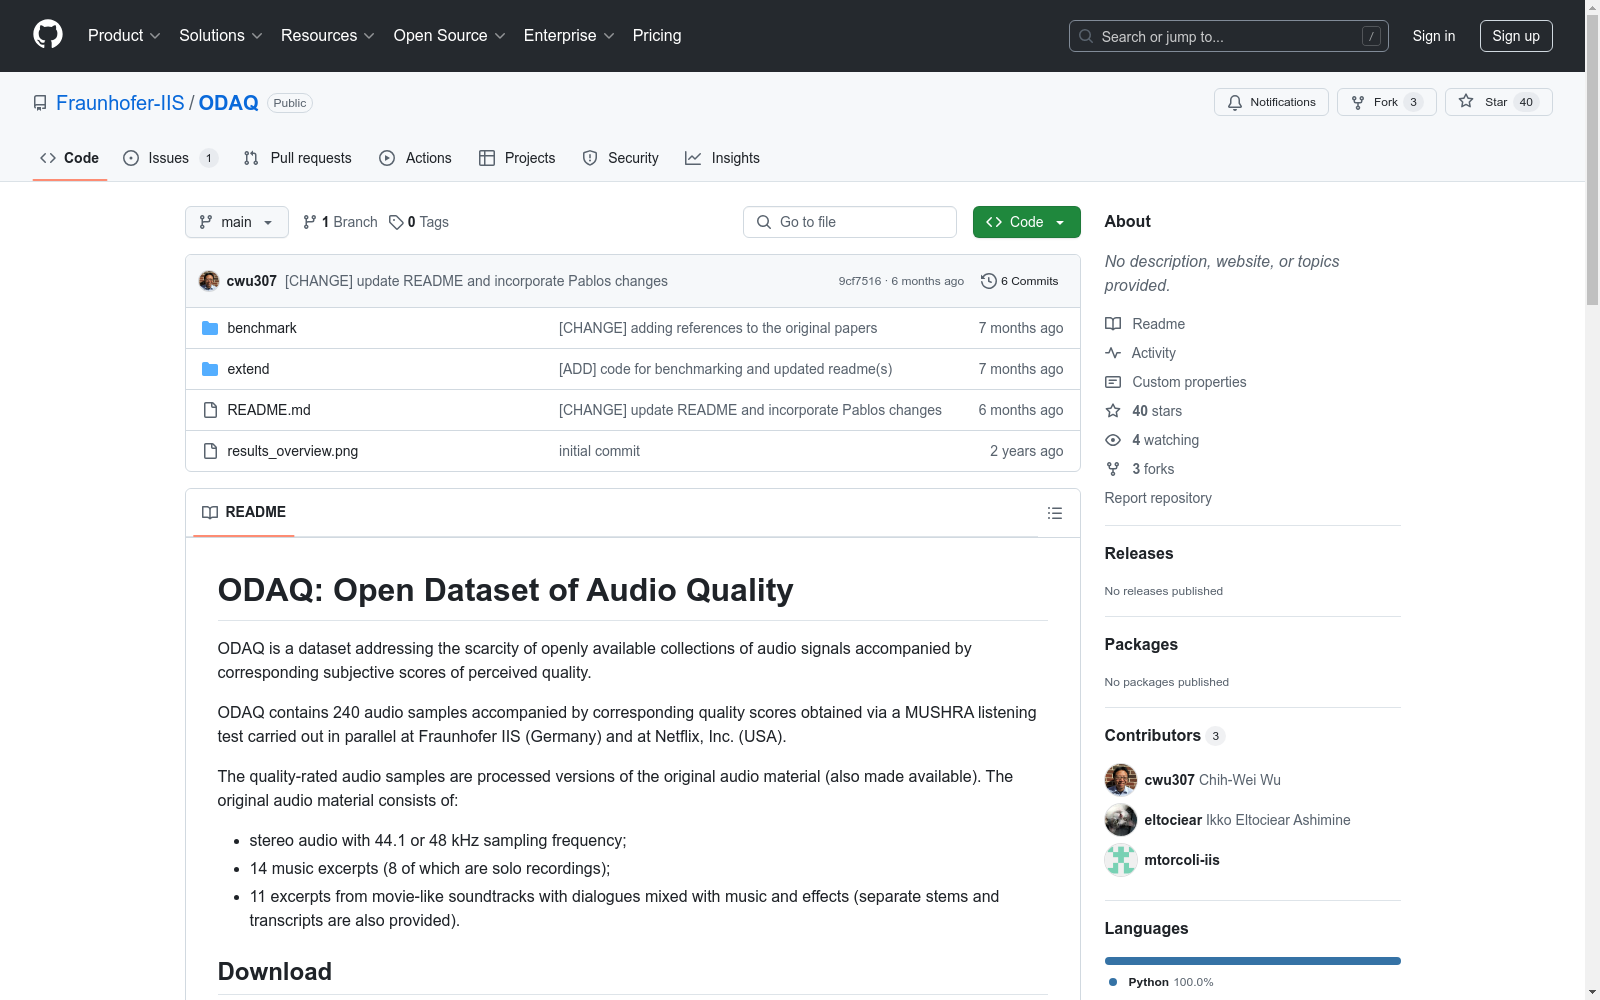Viewport: 1600px width, 1000px height.
Task: Click the 'initial commit' message
Action: [599, 451]
